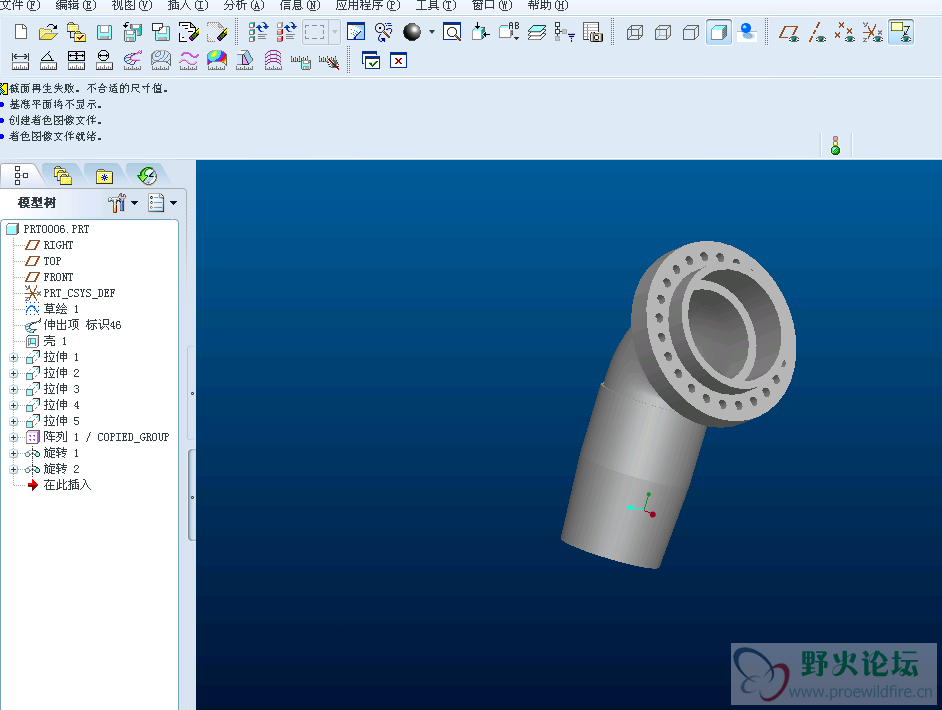Open the 编辑(E) menu

[x=76, y=5]
